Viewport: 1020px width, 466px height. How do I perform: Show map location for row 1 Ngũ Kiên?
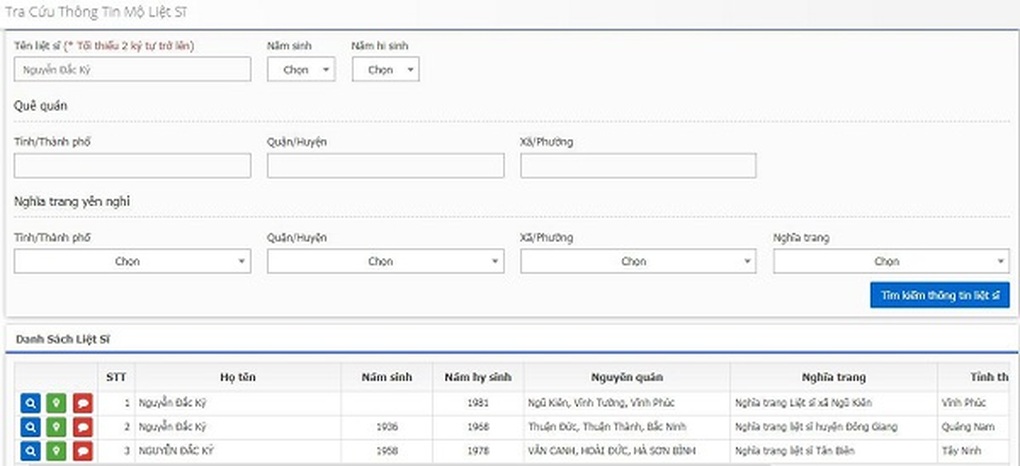pyautogui.click(x=57, y=404)
